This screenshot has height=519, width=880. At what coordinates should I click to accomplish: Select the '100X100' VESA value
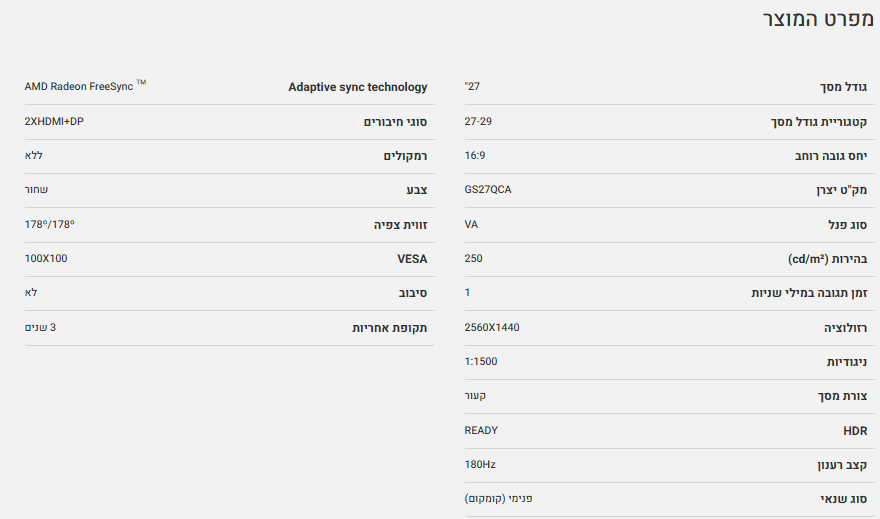46,259
